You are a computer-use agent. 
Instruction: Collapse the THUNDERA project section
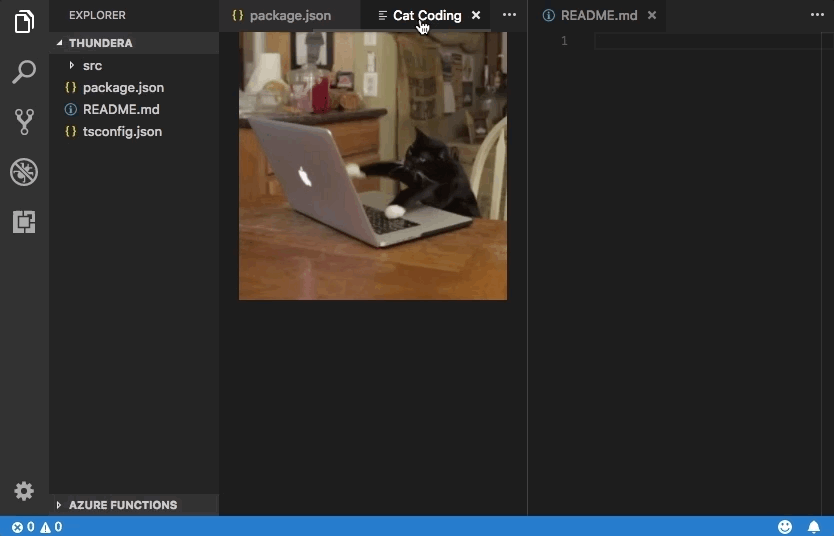point(99,43)
